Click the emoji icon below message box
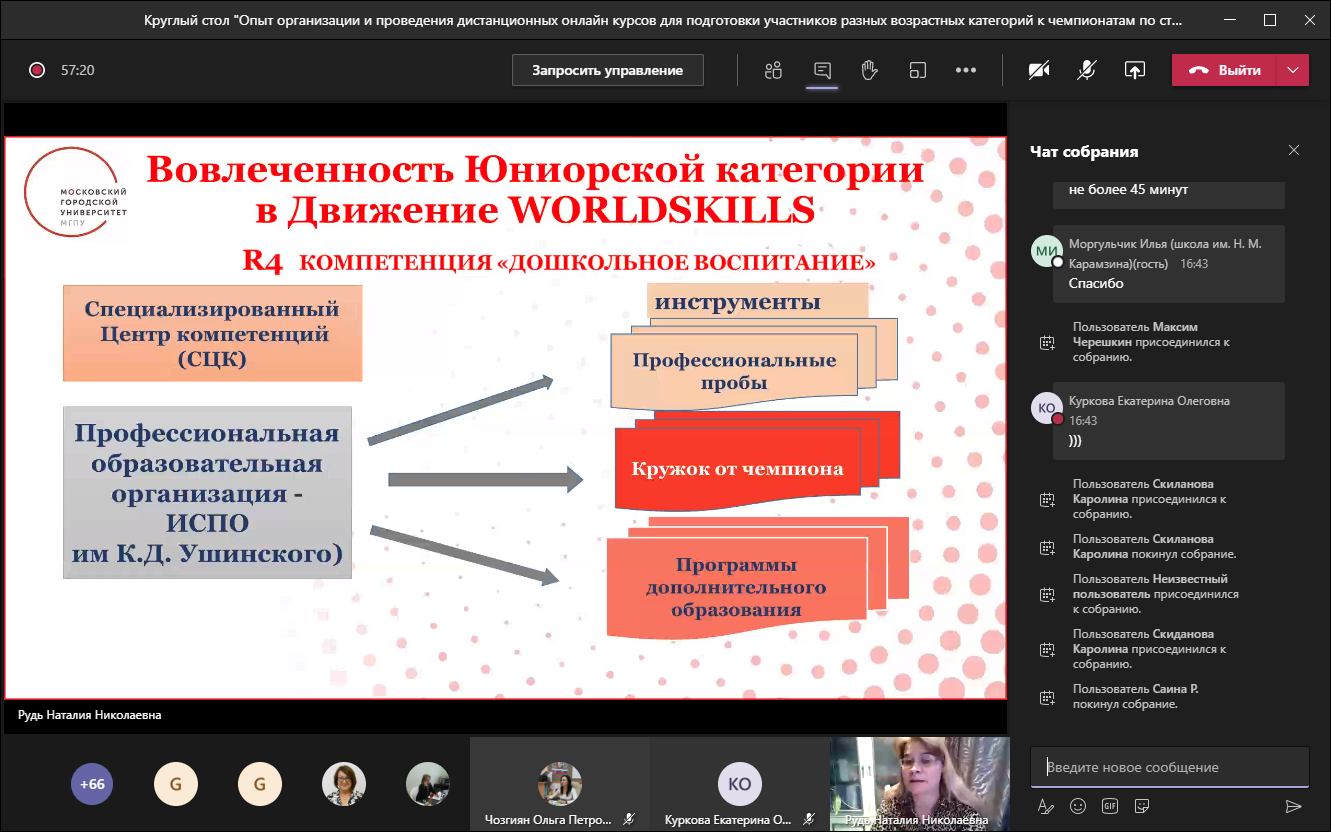Screen dimensions: 1331x832 pyautogui.click(x=1078, y=806)
